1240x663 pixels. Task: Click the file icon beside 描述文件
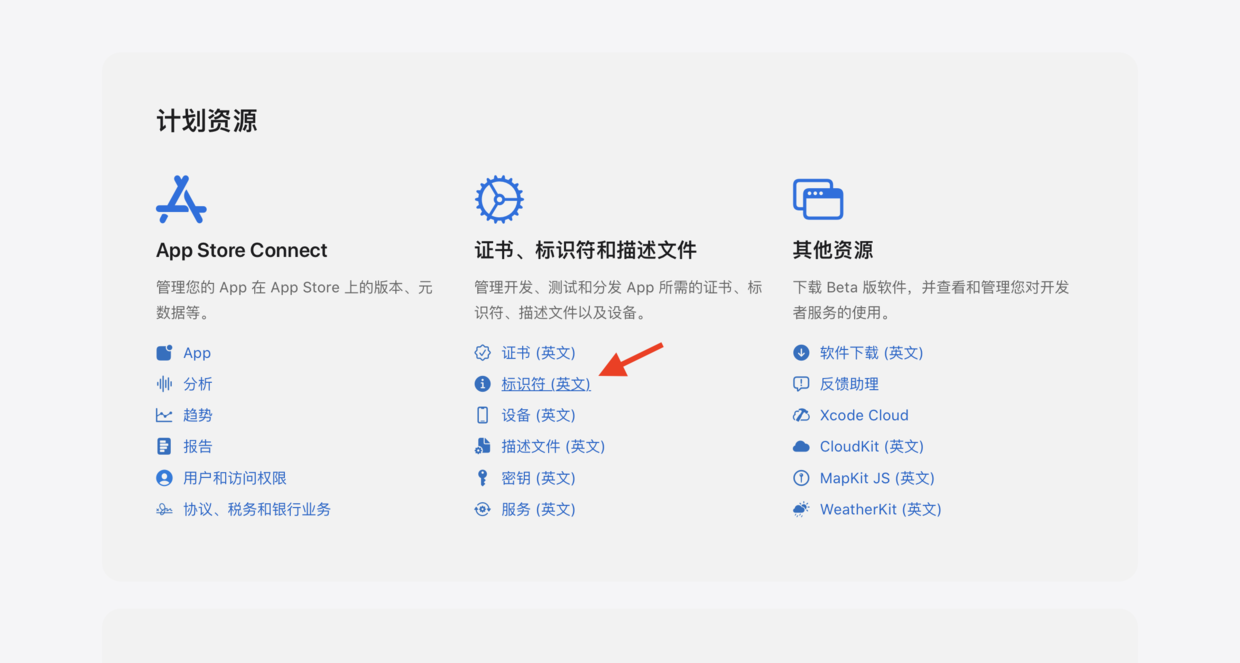click(482, 446)
